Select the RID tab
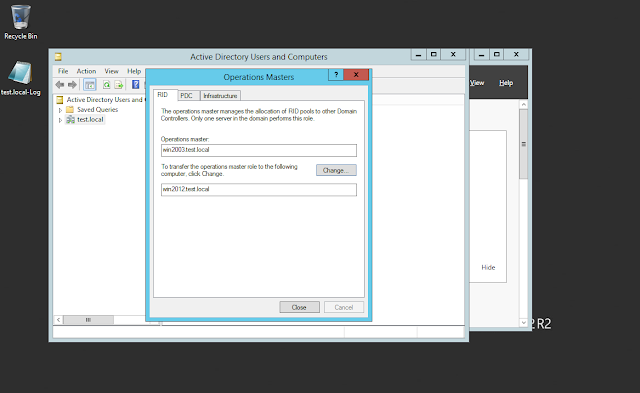Screen dimensions: 640x393 point(165,95)
